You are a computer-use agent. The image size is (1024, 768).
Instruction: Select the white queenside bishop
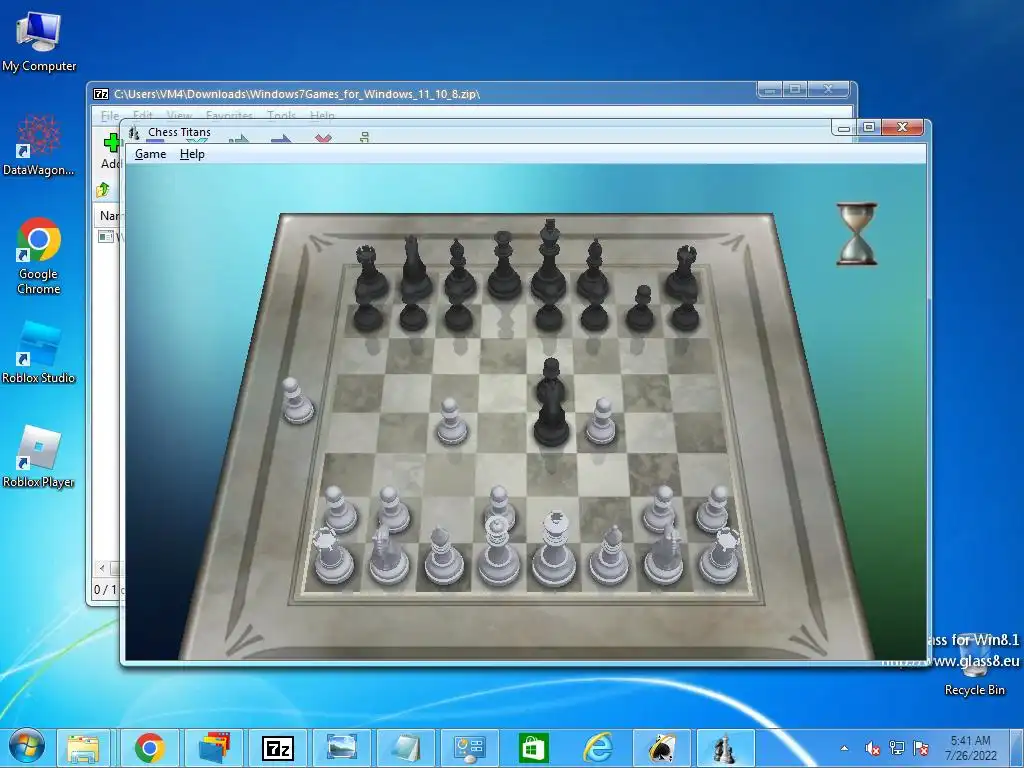tap(443, 557)
